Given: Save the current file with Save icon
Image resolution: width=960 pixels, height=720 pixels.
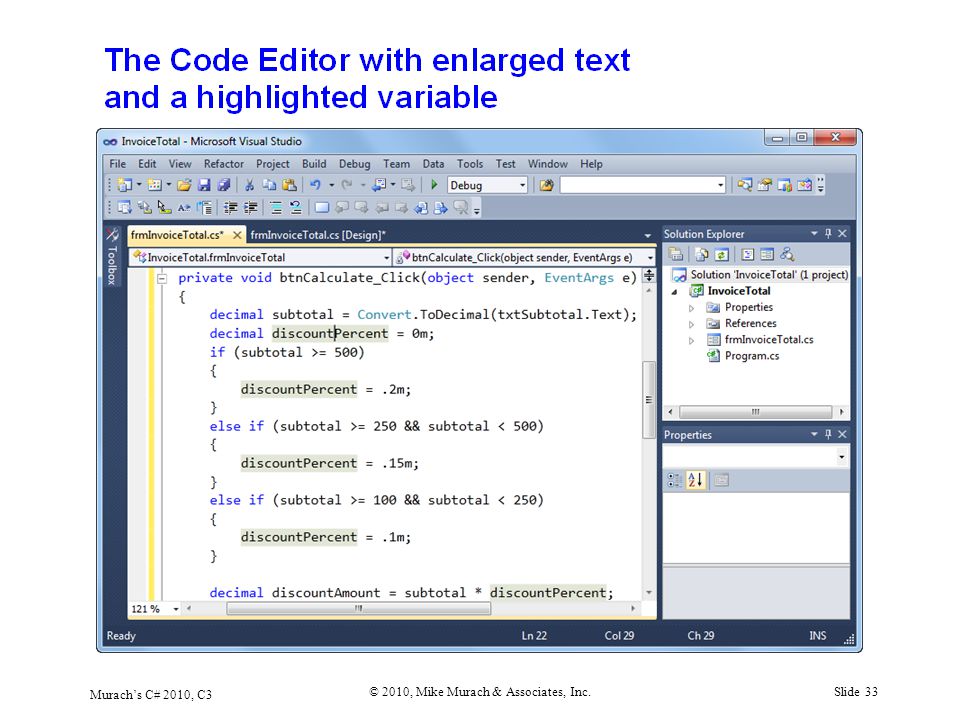Looking at the screenshot, I should [x=204, y=185].
